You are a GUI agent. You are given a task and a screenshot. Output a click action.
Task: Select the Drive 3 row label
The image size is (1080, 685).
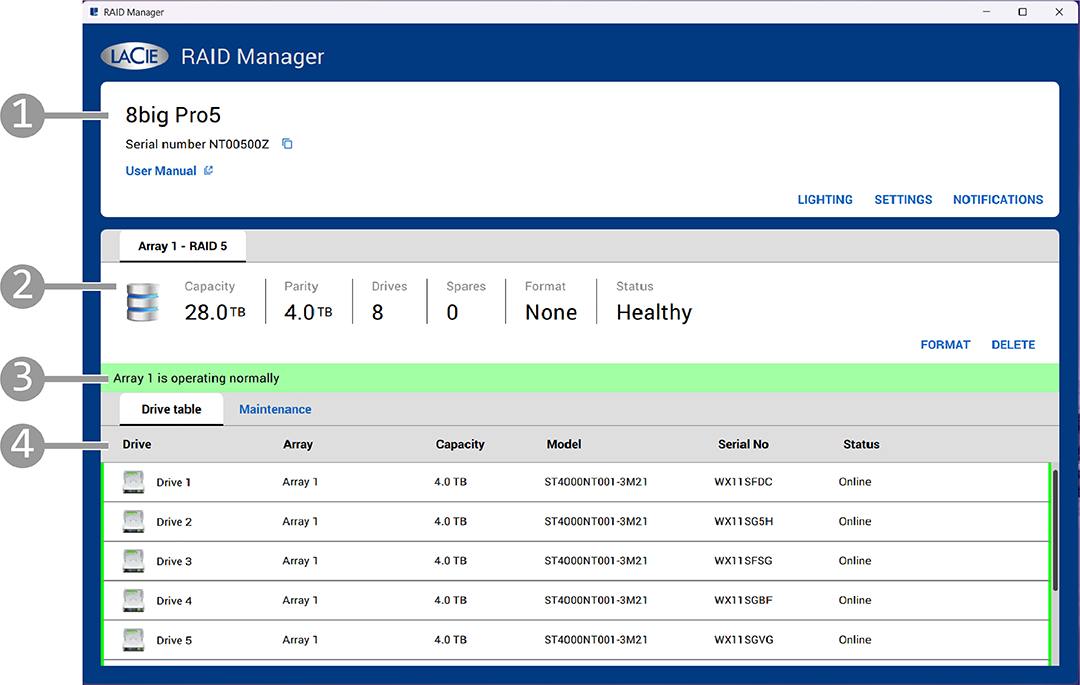click(x=174, y=562)
